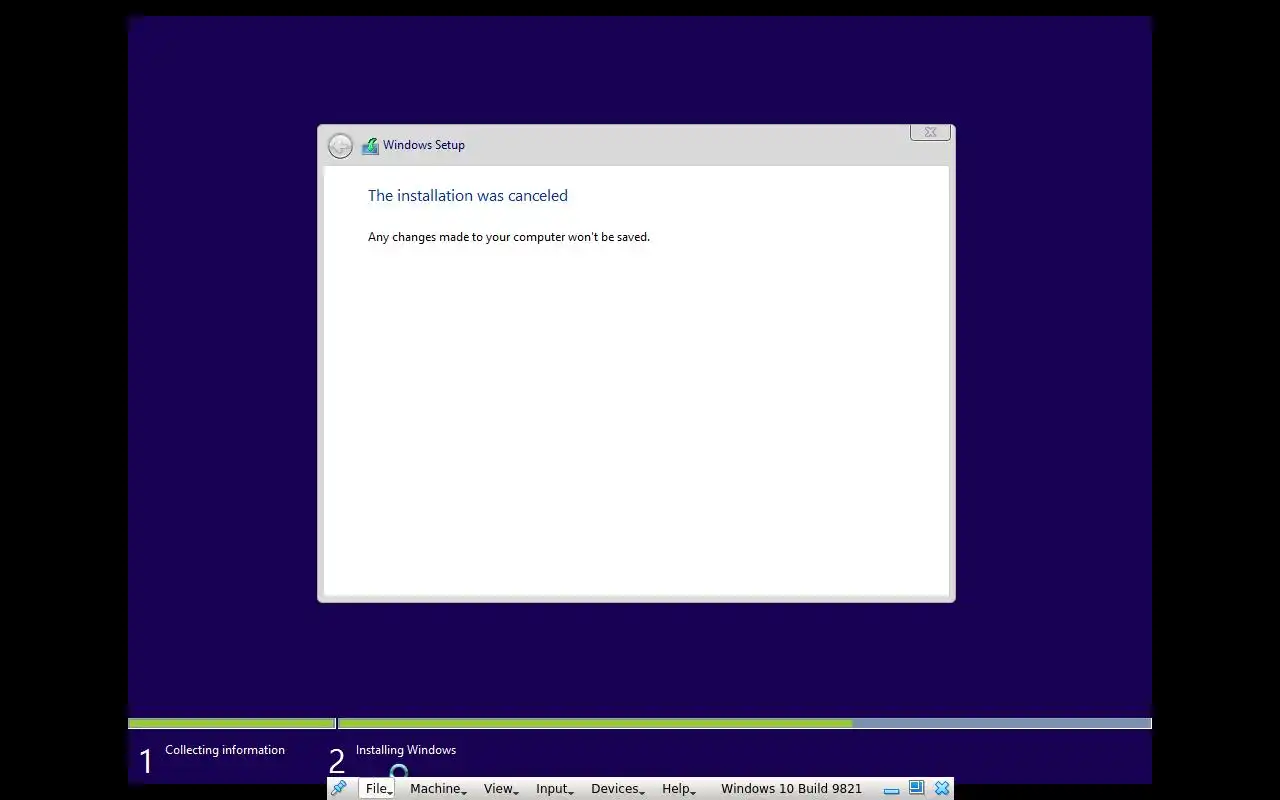
Task: Click the Collecting information progress bar
Action: pyautogui.click(x=231, y=723)
